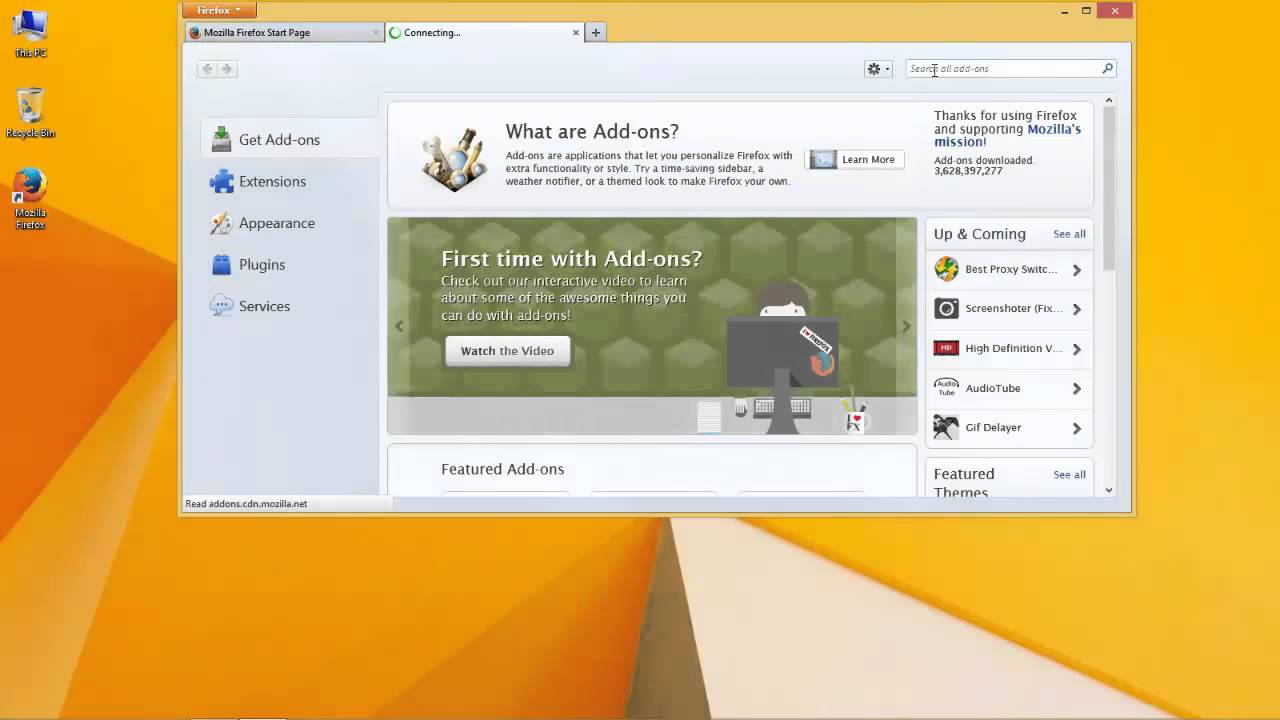Viewport: 1280px width, 720px height.
Task: Click the What are Add-ons heading
Action: click(x=592, y=131)
